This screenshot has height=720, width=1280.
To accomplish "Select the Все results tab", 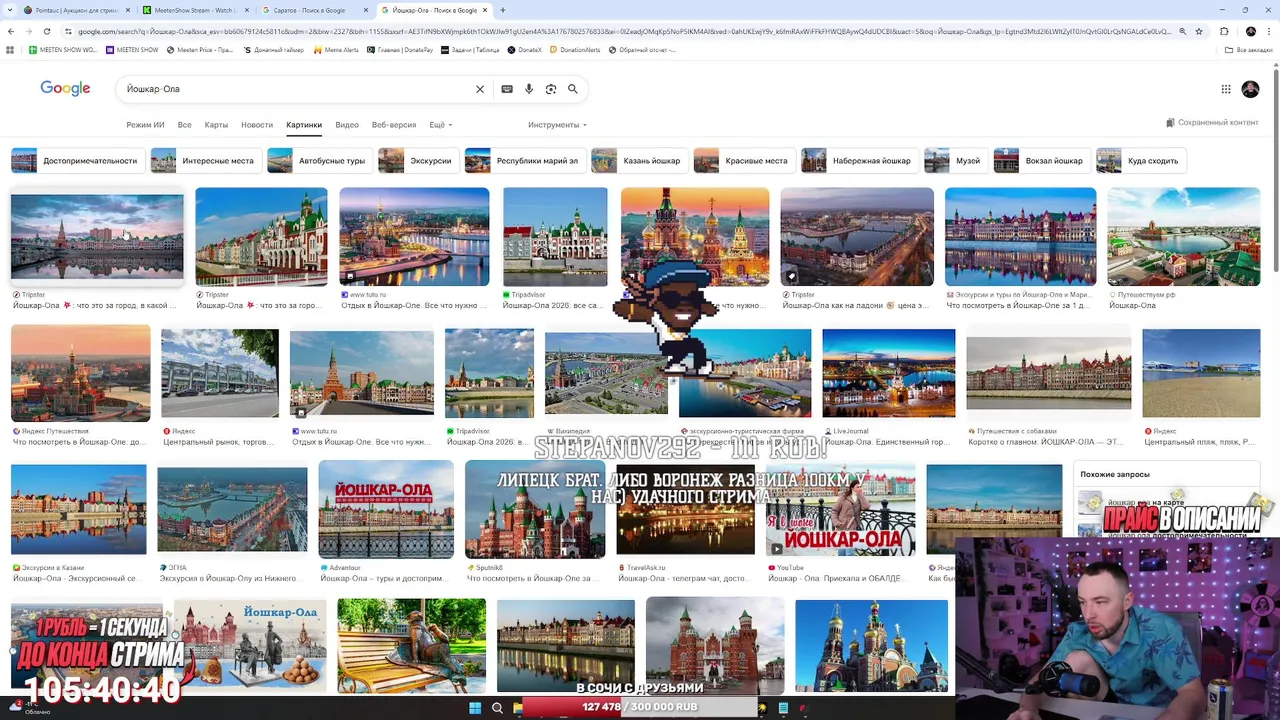I will [184, 125].
